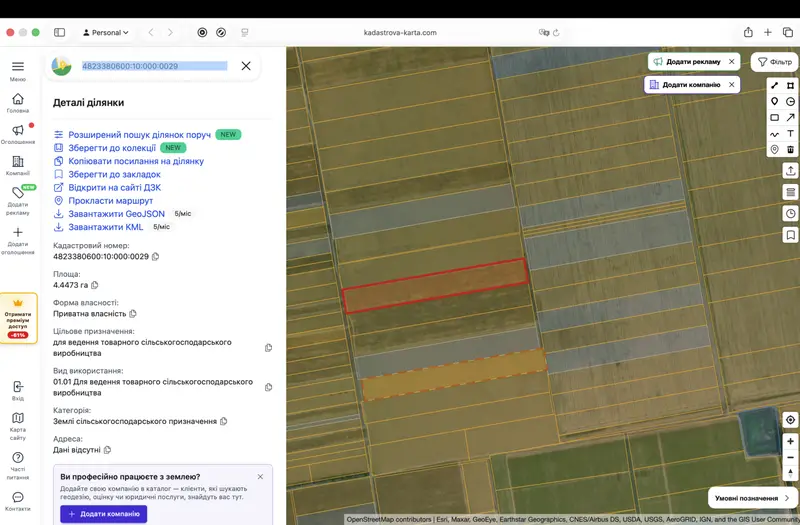Expand Умовні позначення legend

coord(752,498)
